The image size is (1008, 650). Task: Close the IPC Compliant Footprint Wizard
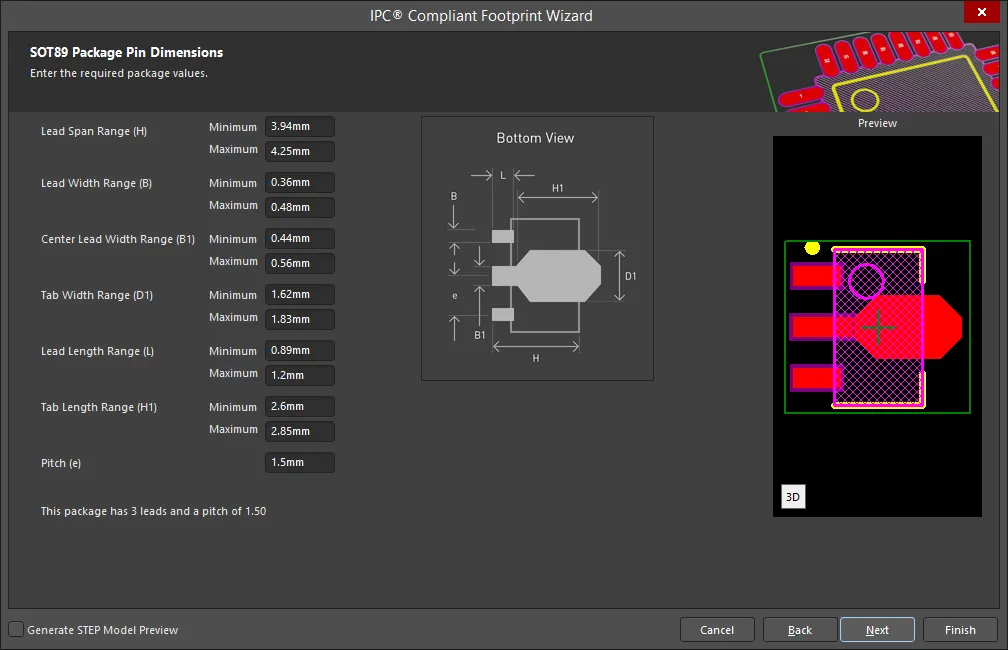(x=982, y=12)
